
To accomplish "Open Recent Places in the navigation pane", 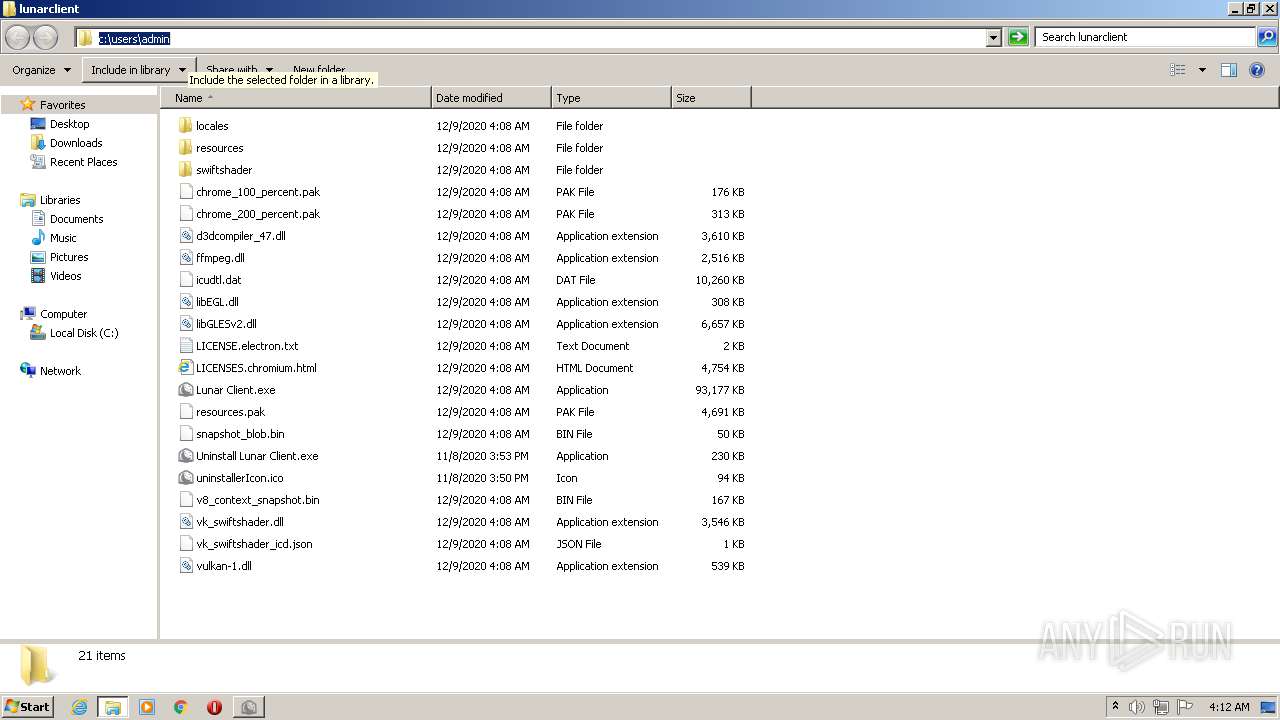I will point(83,162).
